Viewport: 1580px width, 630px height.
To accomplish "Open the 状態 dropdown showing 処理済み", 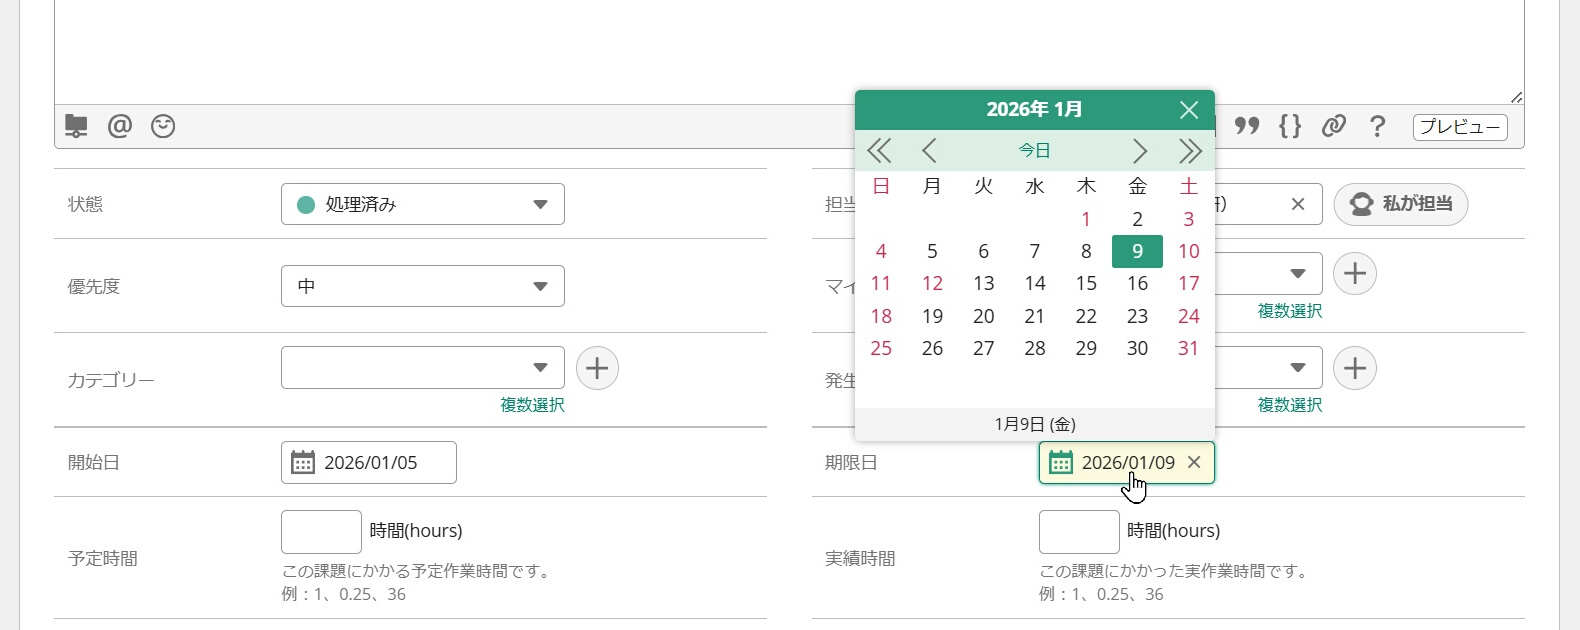I will click(423, 204).
